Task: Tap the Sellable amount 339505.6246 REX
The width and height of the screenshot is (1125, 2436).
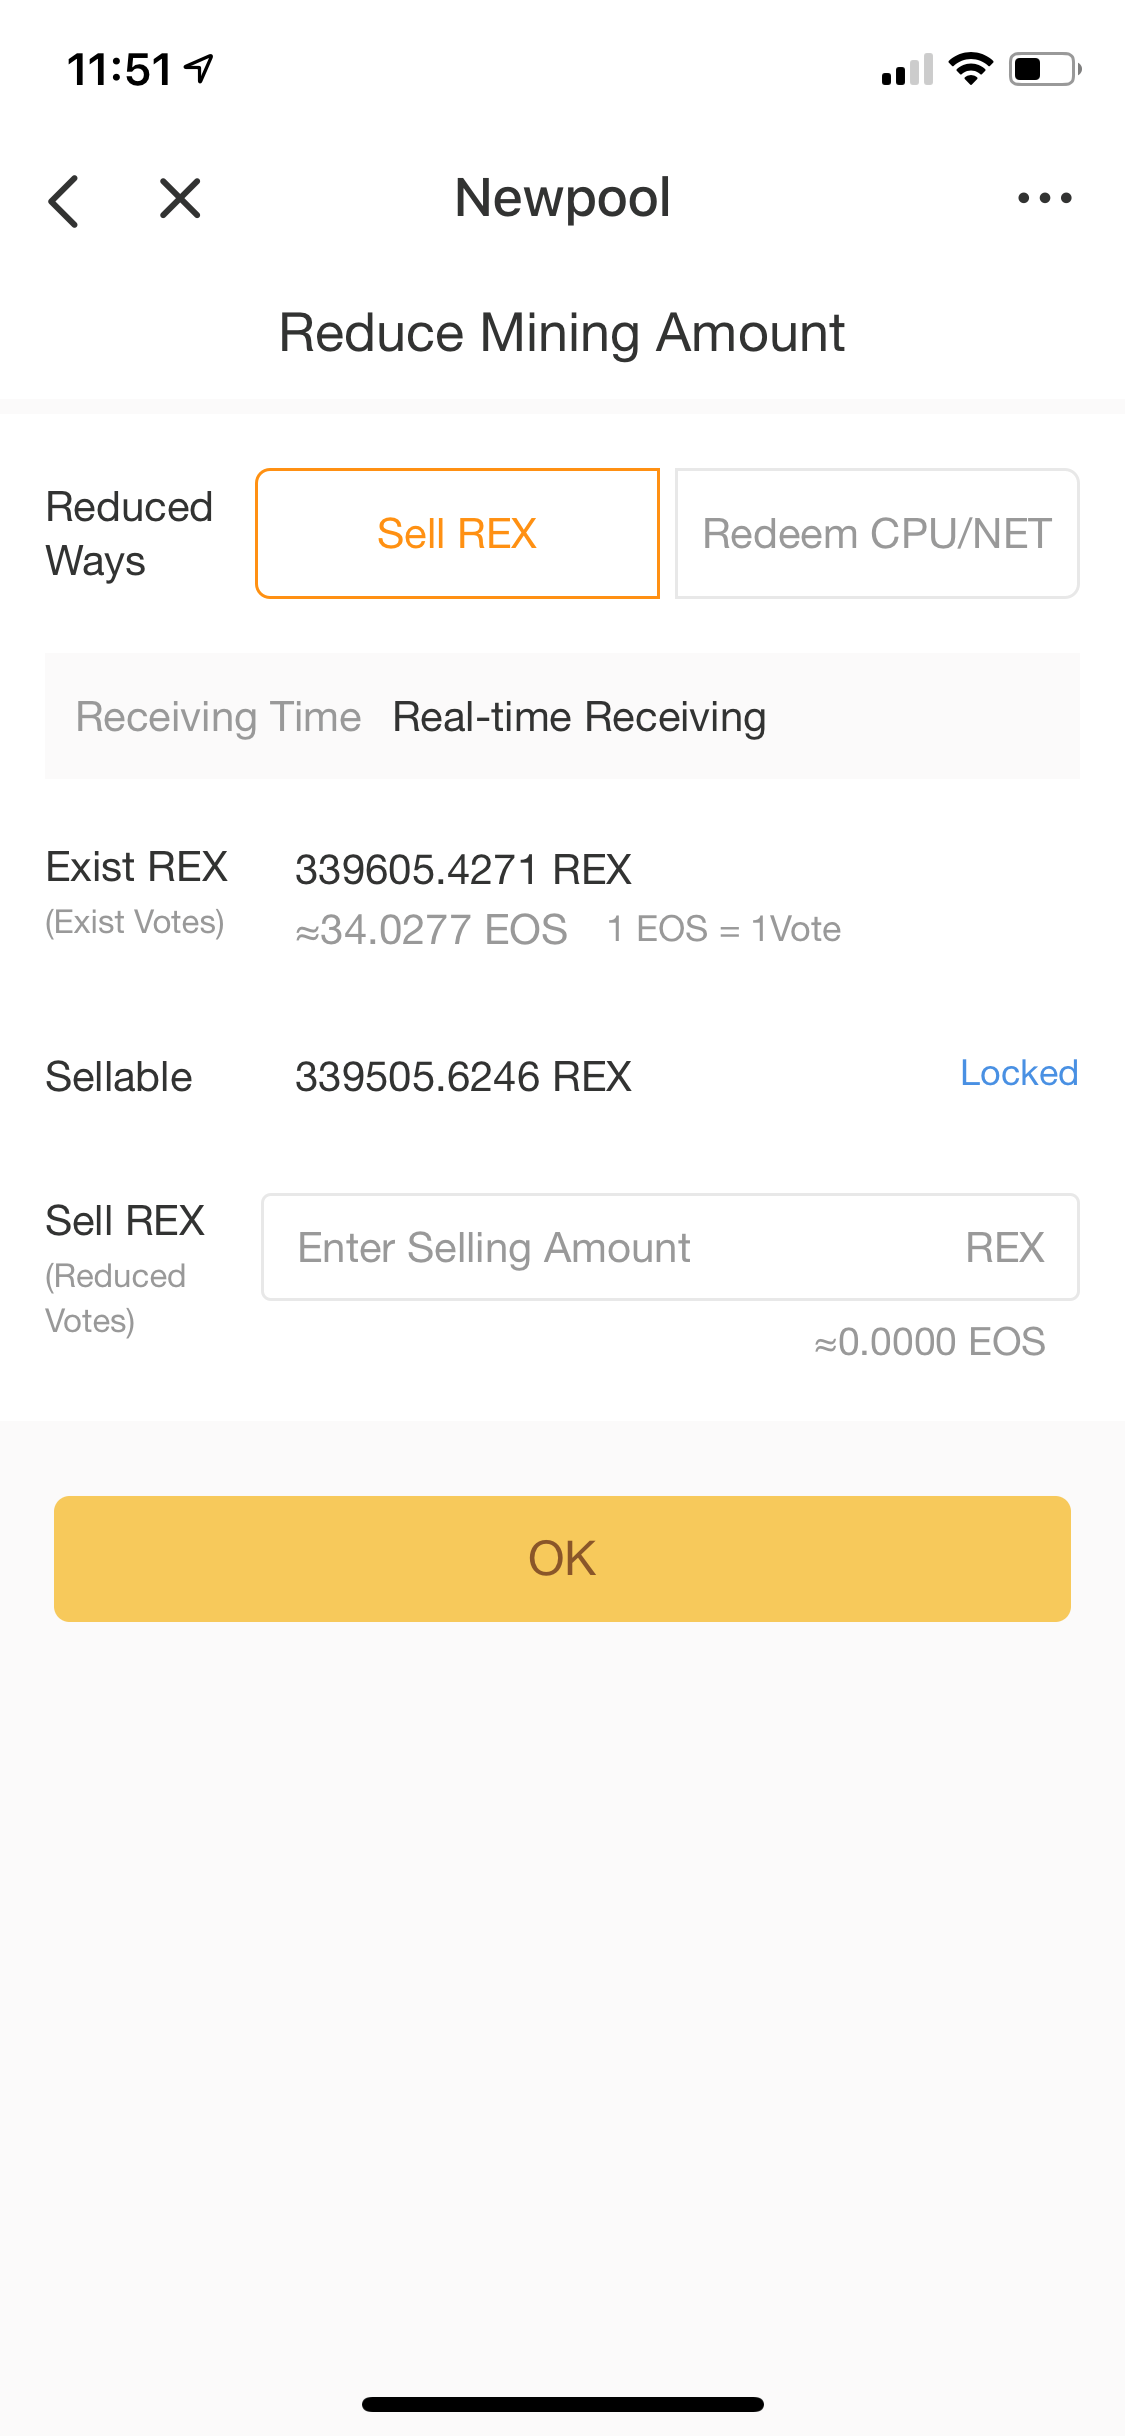Action: click(463, 1077)
